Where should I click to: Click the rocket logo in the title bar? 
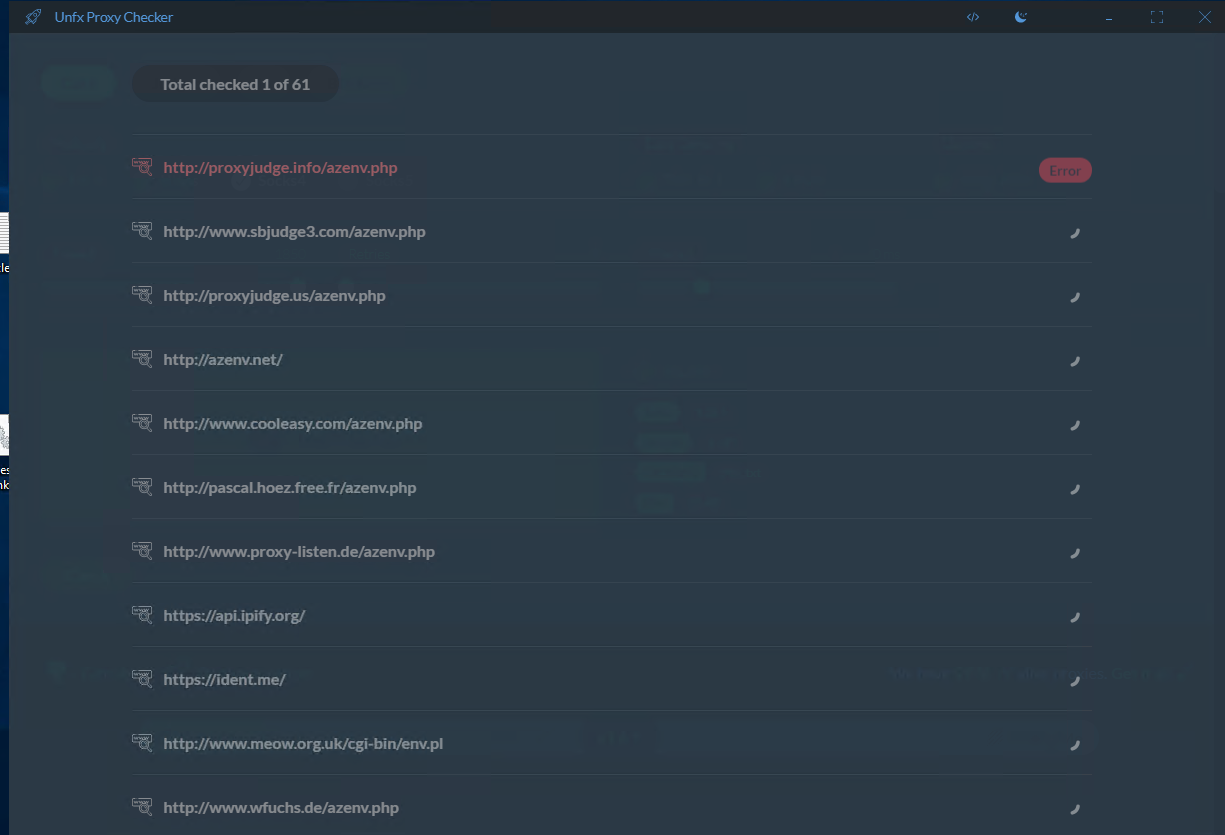(33, 17)
